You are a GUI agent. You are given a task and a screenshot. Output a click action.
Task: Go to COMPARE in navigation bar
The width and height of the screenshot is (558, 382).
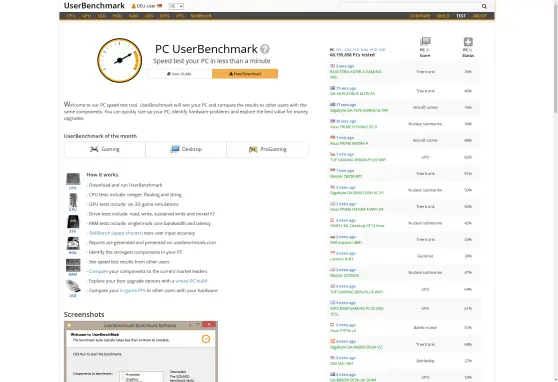pyautogui.click(x=420, y=16)
